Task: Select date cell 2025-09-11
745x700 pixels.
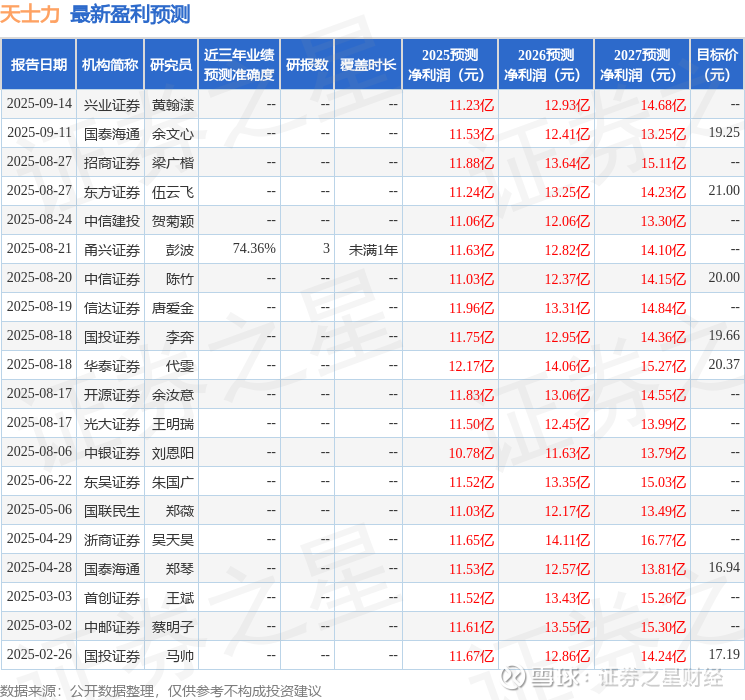Action: (x=39, y=133)
